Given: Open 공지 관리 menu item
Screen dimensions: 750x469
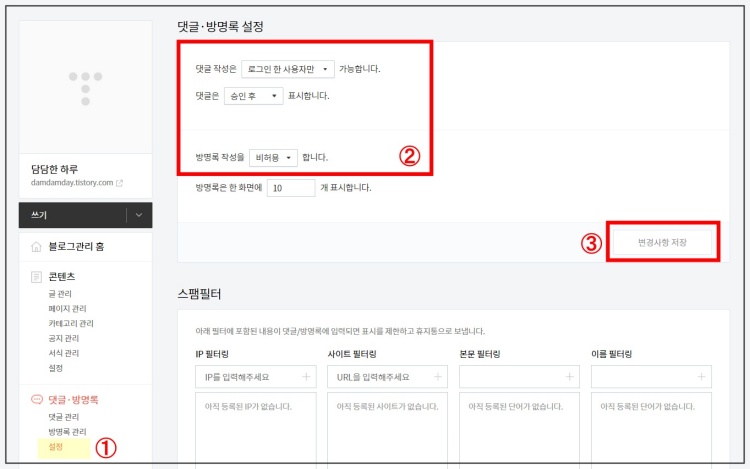Looking at the screenshot, I should point(64,338).
